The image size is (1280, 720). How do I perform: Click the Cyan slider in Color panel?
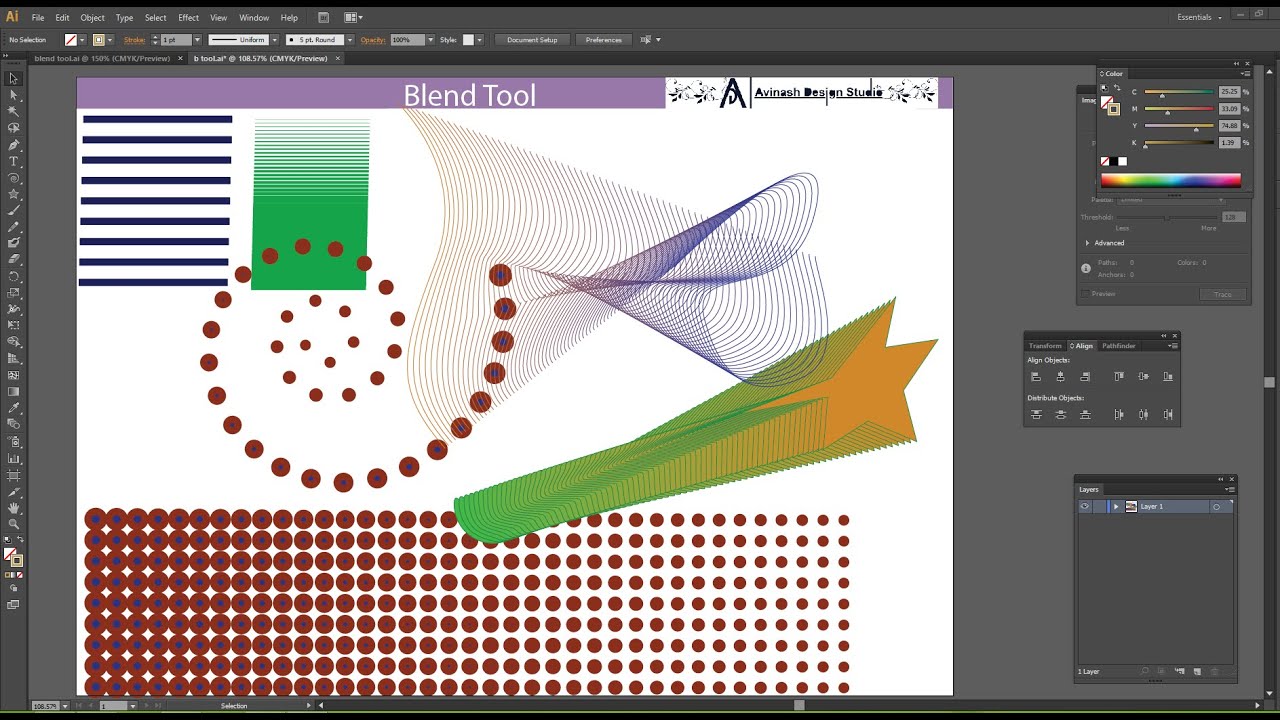tap(1179, 93)
